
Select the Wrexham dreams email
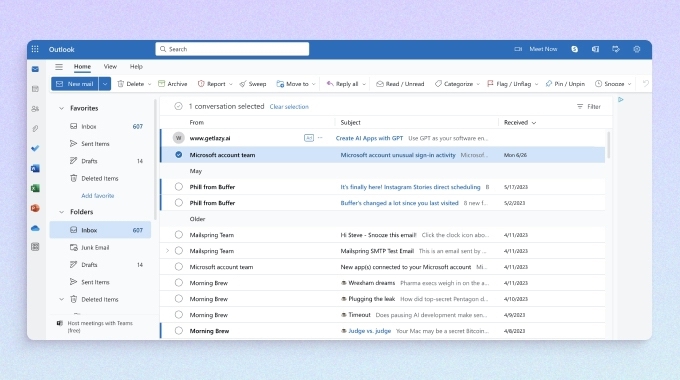click(179, 283)
